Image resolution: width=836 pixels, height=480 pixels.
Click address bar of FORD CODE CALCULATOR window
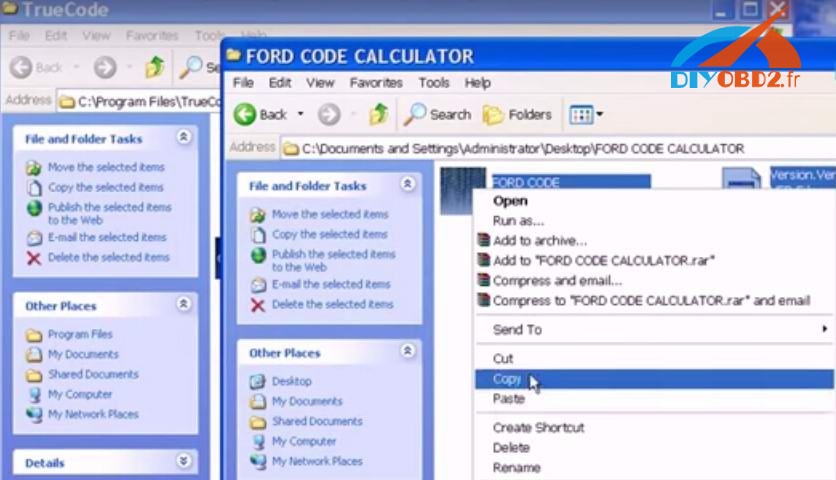[557, 148]
